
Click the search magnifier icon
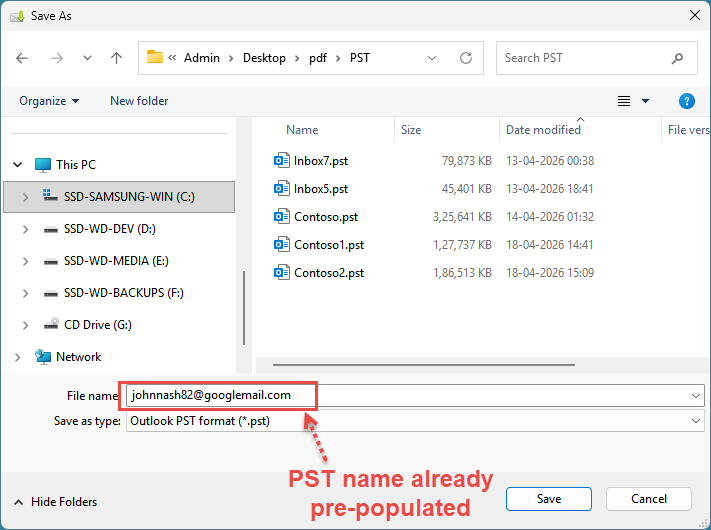(x=677, y=58)
